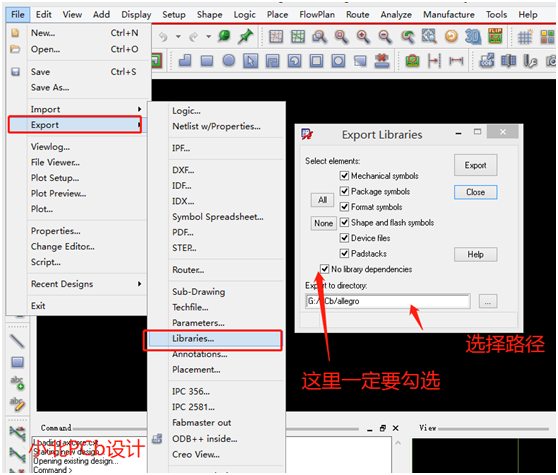Open the FlowPlan menu
Viewport: 558px width, 475px height.
[317, 15]
